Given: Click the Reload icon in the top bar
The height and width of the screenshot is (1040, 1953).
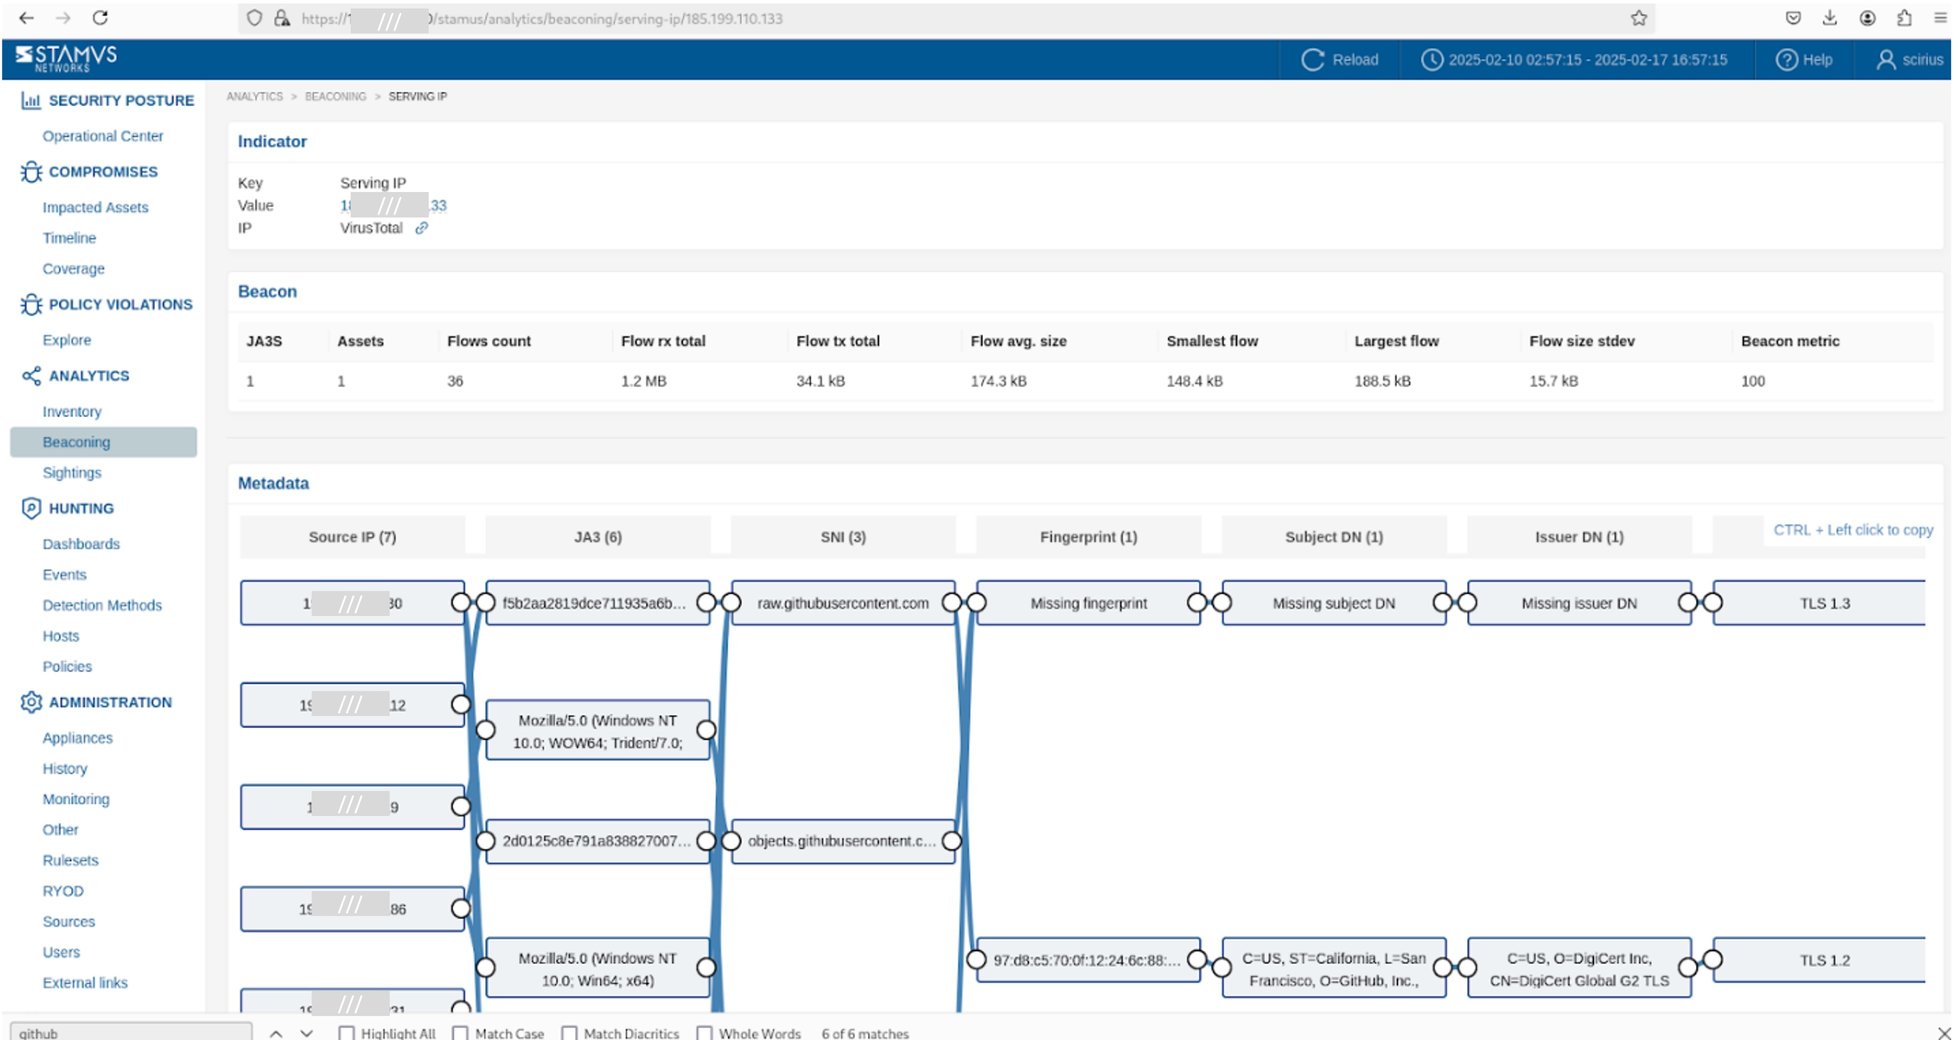Looking at the screenshot, I should coord(1312,59).
